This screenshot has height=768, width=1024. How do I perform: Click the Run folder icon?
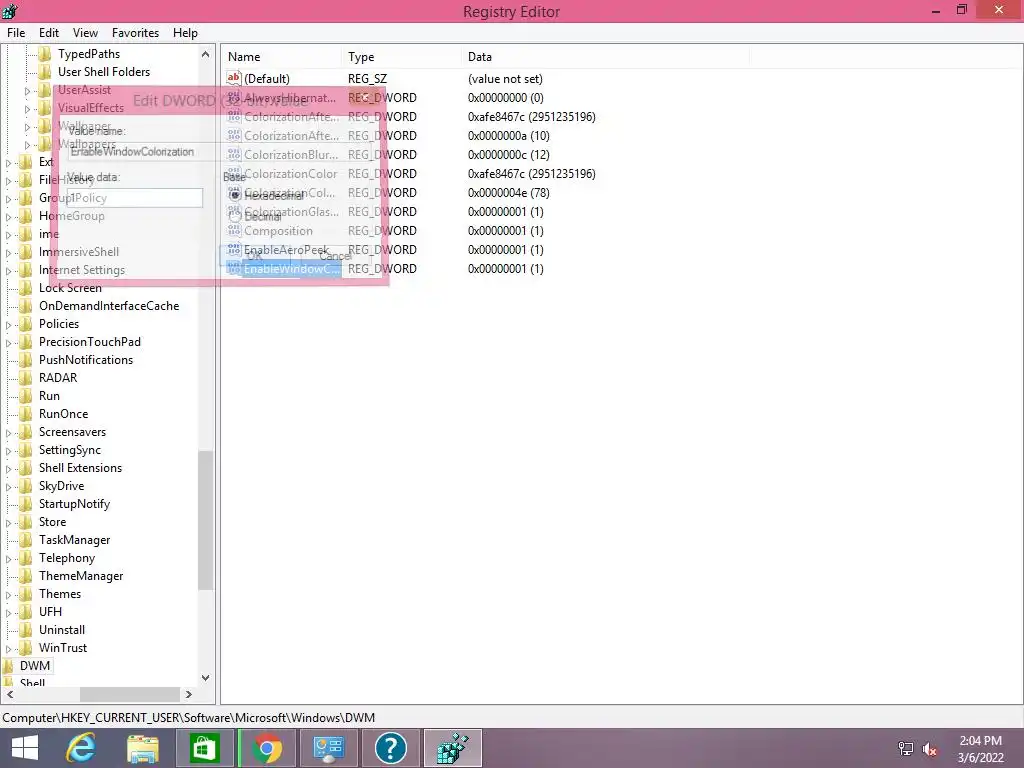point(25,396)
